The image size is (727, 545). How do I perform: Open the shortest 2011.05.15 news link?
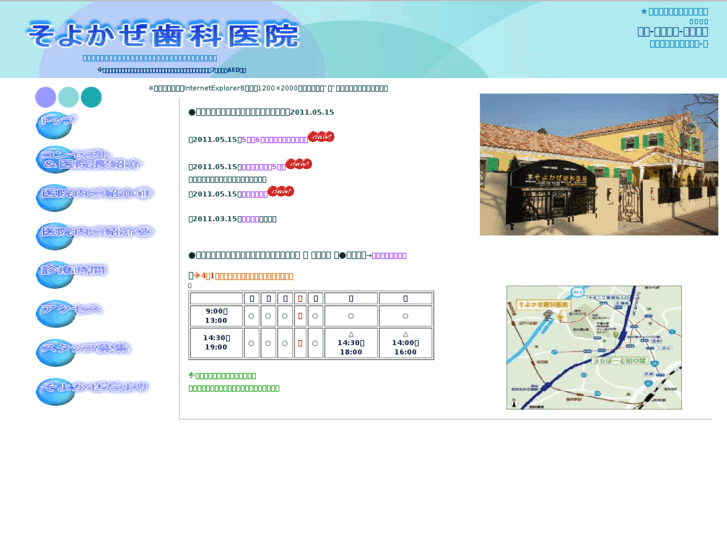[x=255, y=194]
